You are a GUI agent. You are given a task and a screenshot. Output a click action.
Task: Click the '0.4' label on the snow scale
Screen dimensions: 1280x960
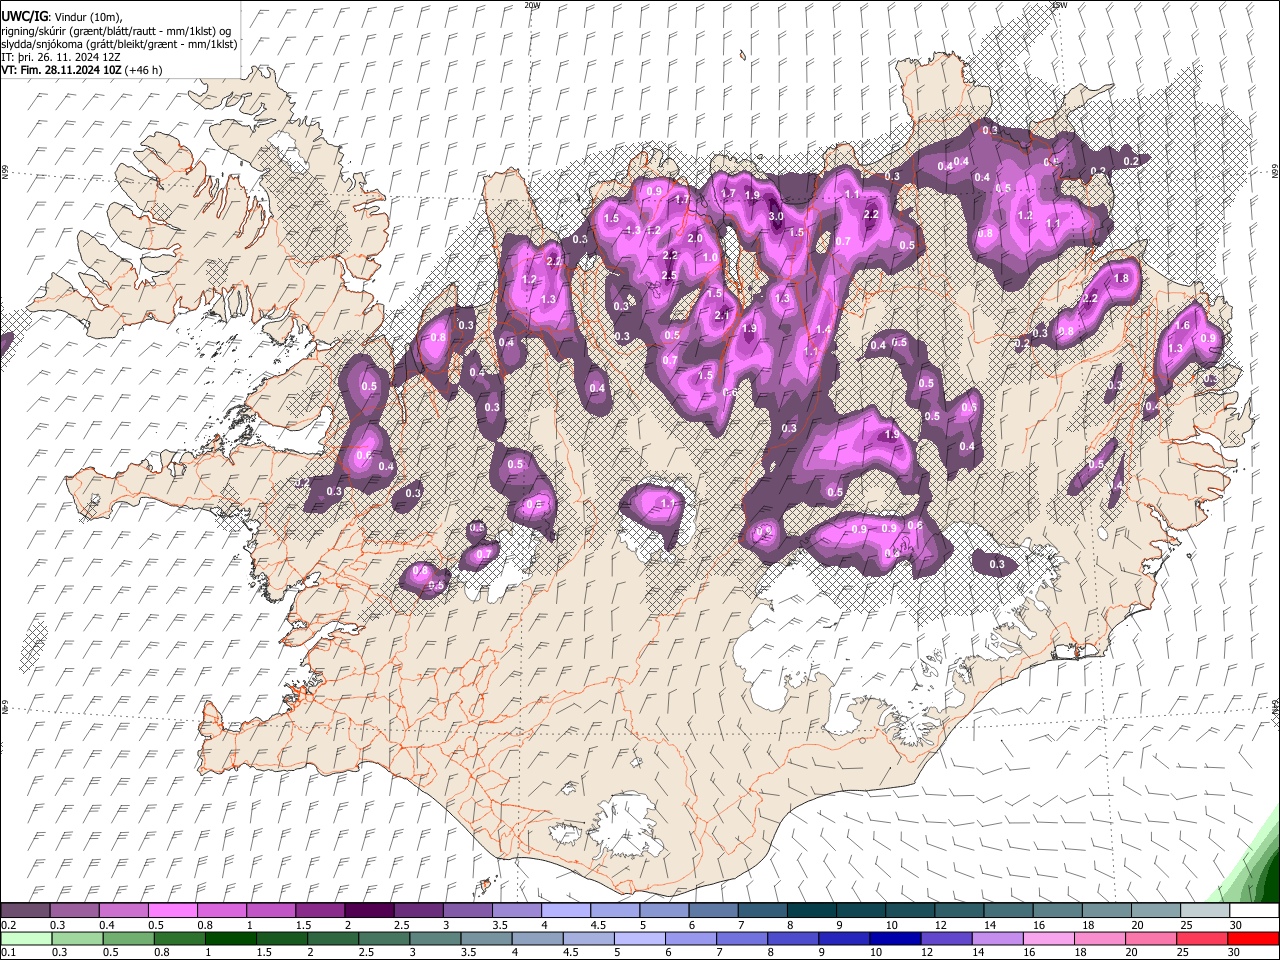tap(106, 925)
